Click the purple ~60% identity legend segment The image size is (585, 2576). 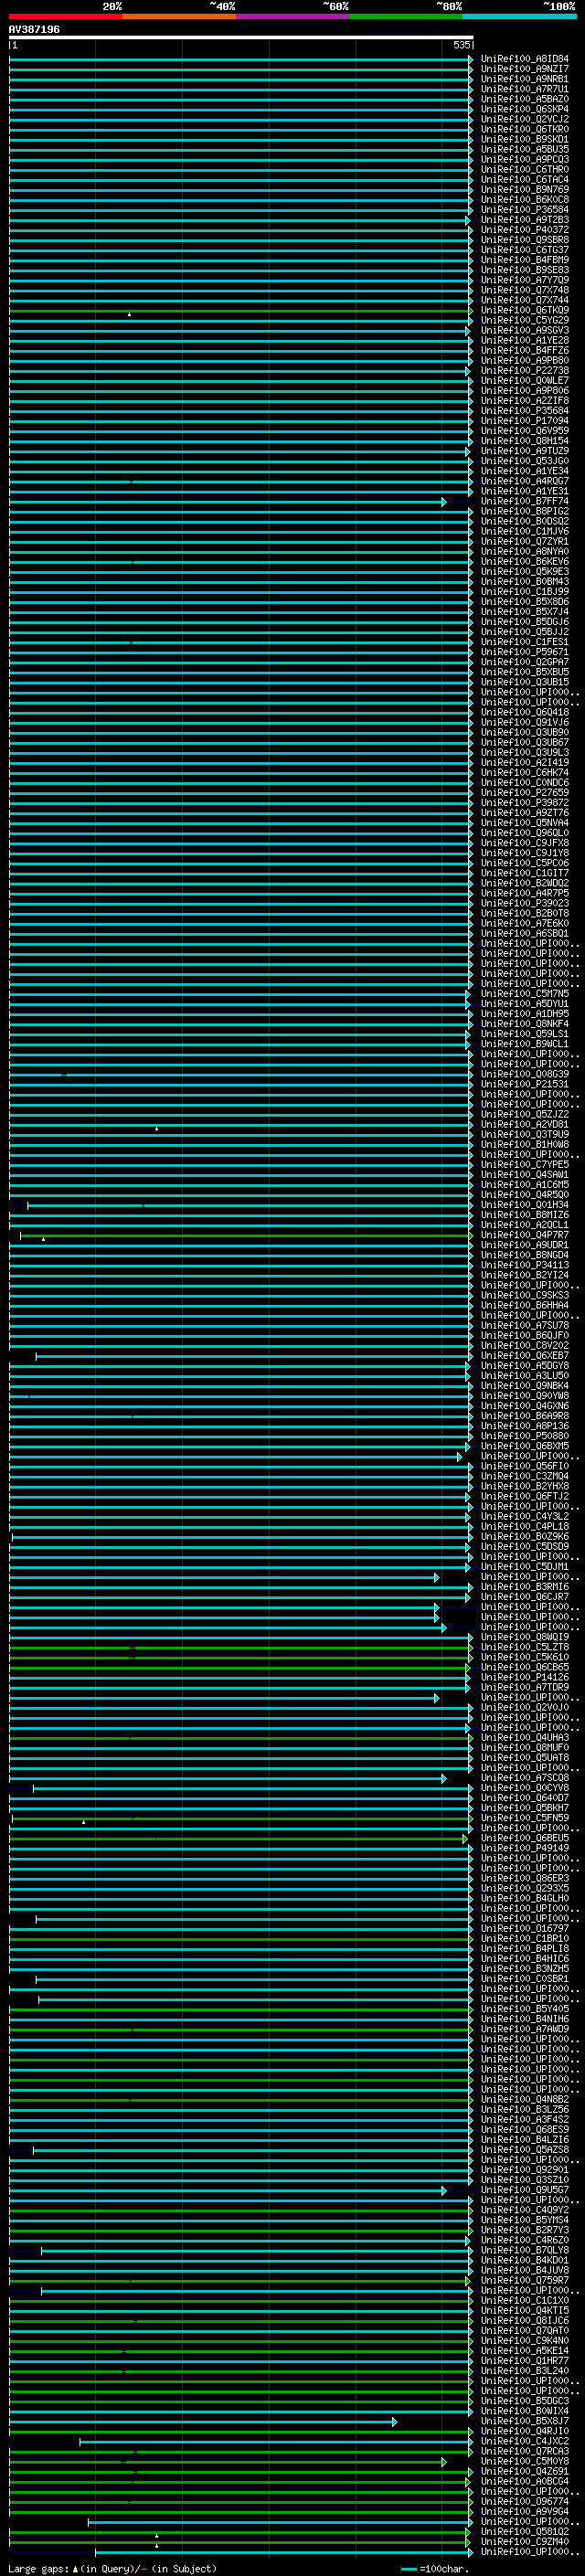point(293,16)
